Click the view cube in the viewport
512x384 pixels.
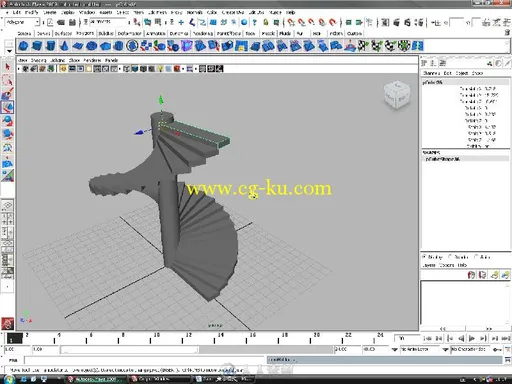pyautogui.click(x=396, y=95)
